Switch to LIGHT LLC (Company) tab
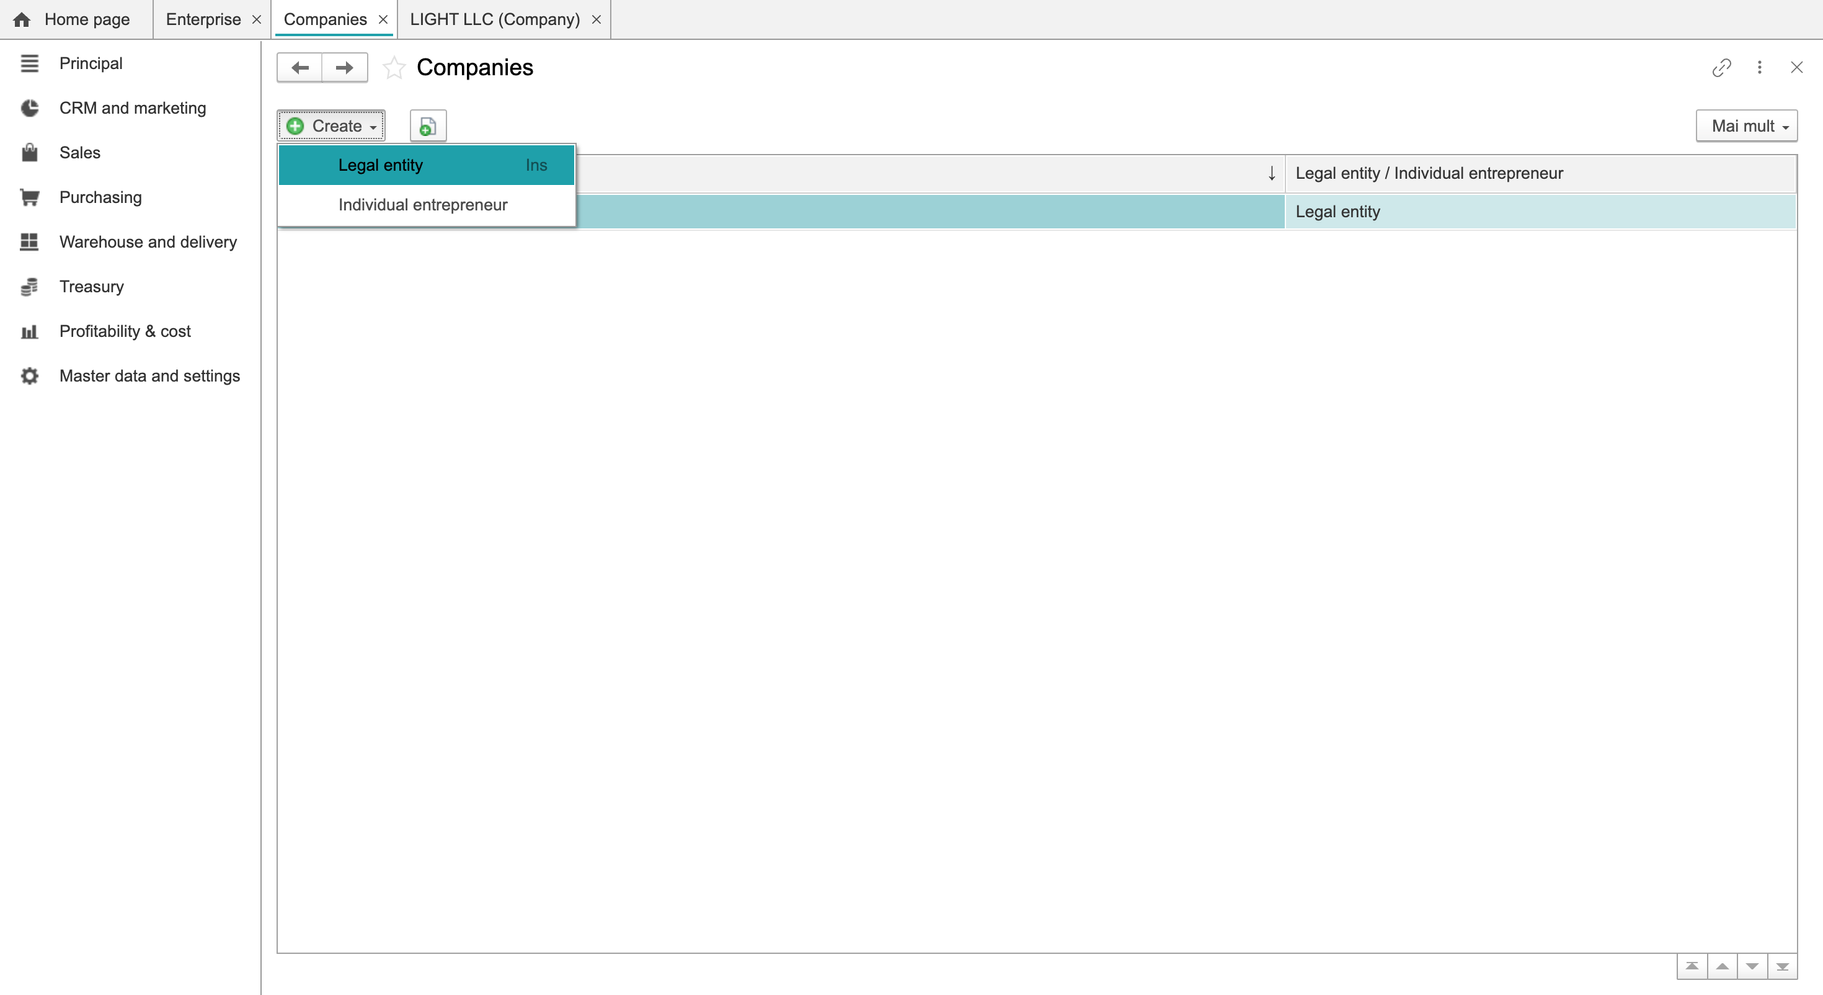Viewport: 1823px width, 995px height. 495,19
